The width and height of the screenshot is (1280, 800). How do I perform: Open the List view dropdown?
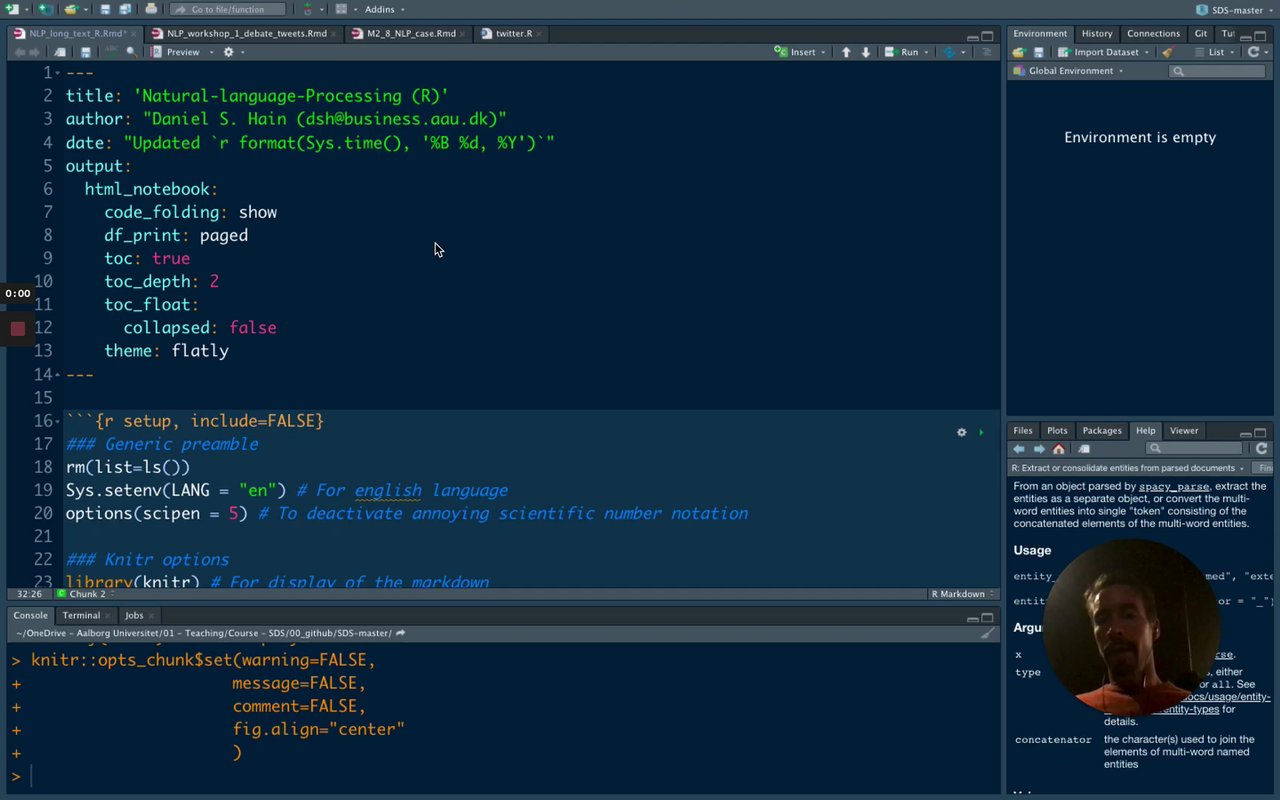(x=1213, y=52)
